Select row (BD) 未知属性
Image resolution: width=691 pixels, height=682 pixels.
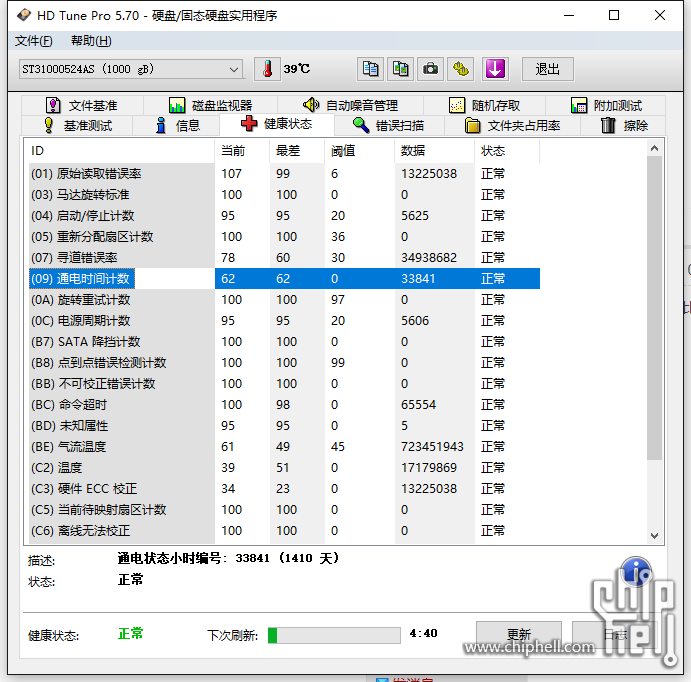285,426
